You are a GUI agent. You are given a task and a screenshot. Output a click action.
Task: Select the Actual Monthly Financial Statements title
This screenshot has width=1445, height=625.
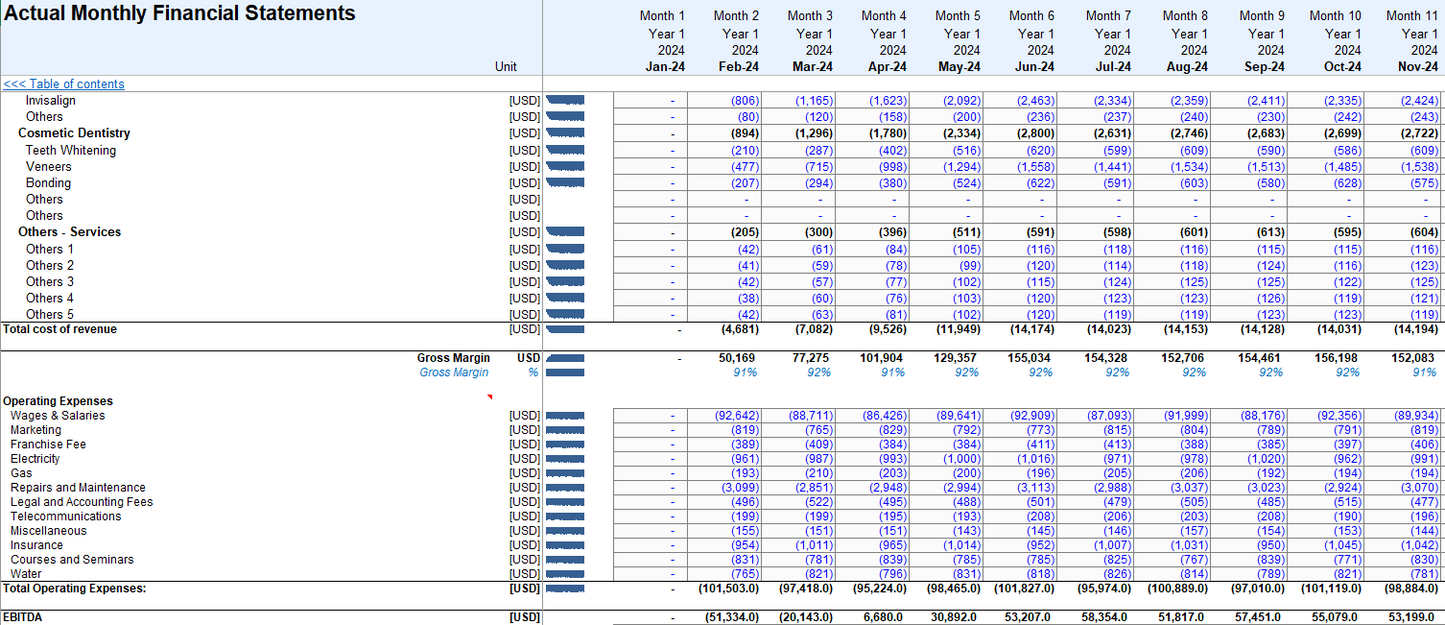[180, 14]
